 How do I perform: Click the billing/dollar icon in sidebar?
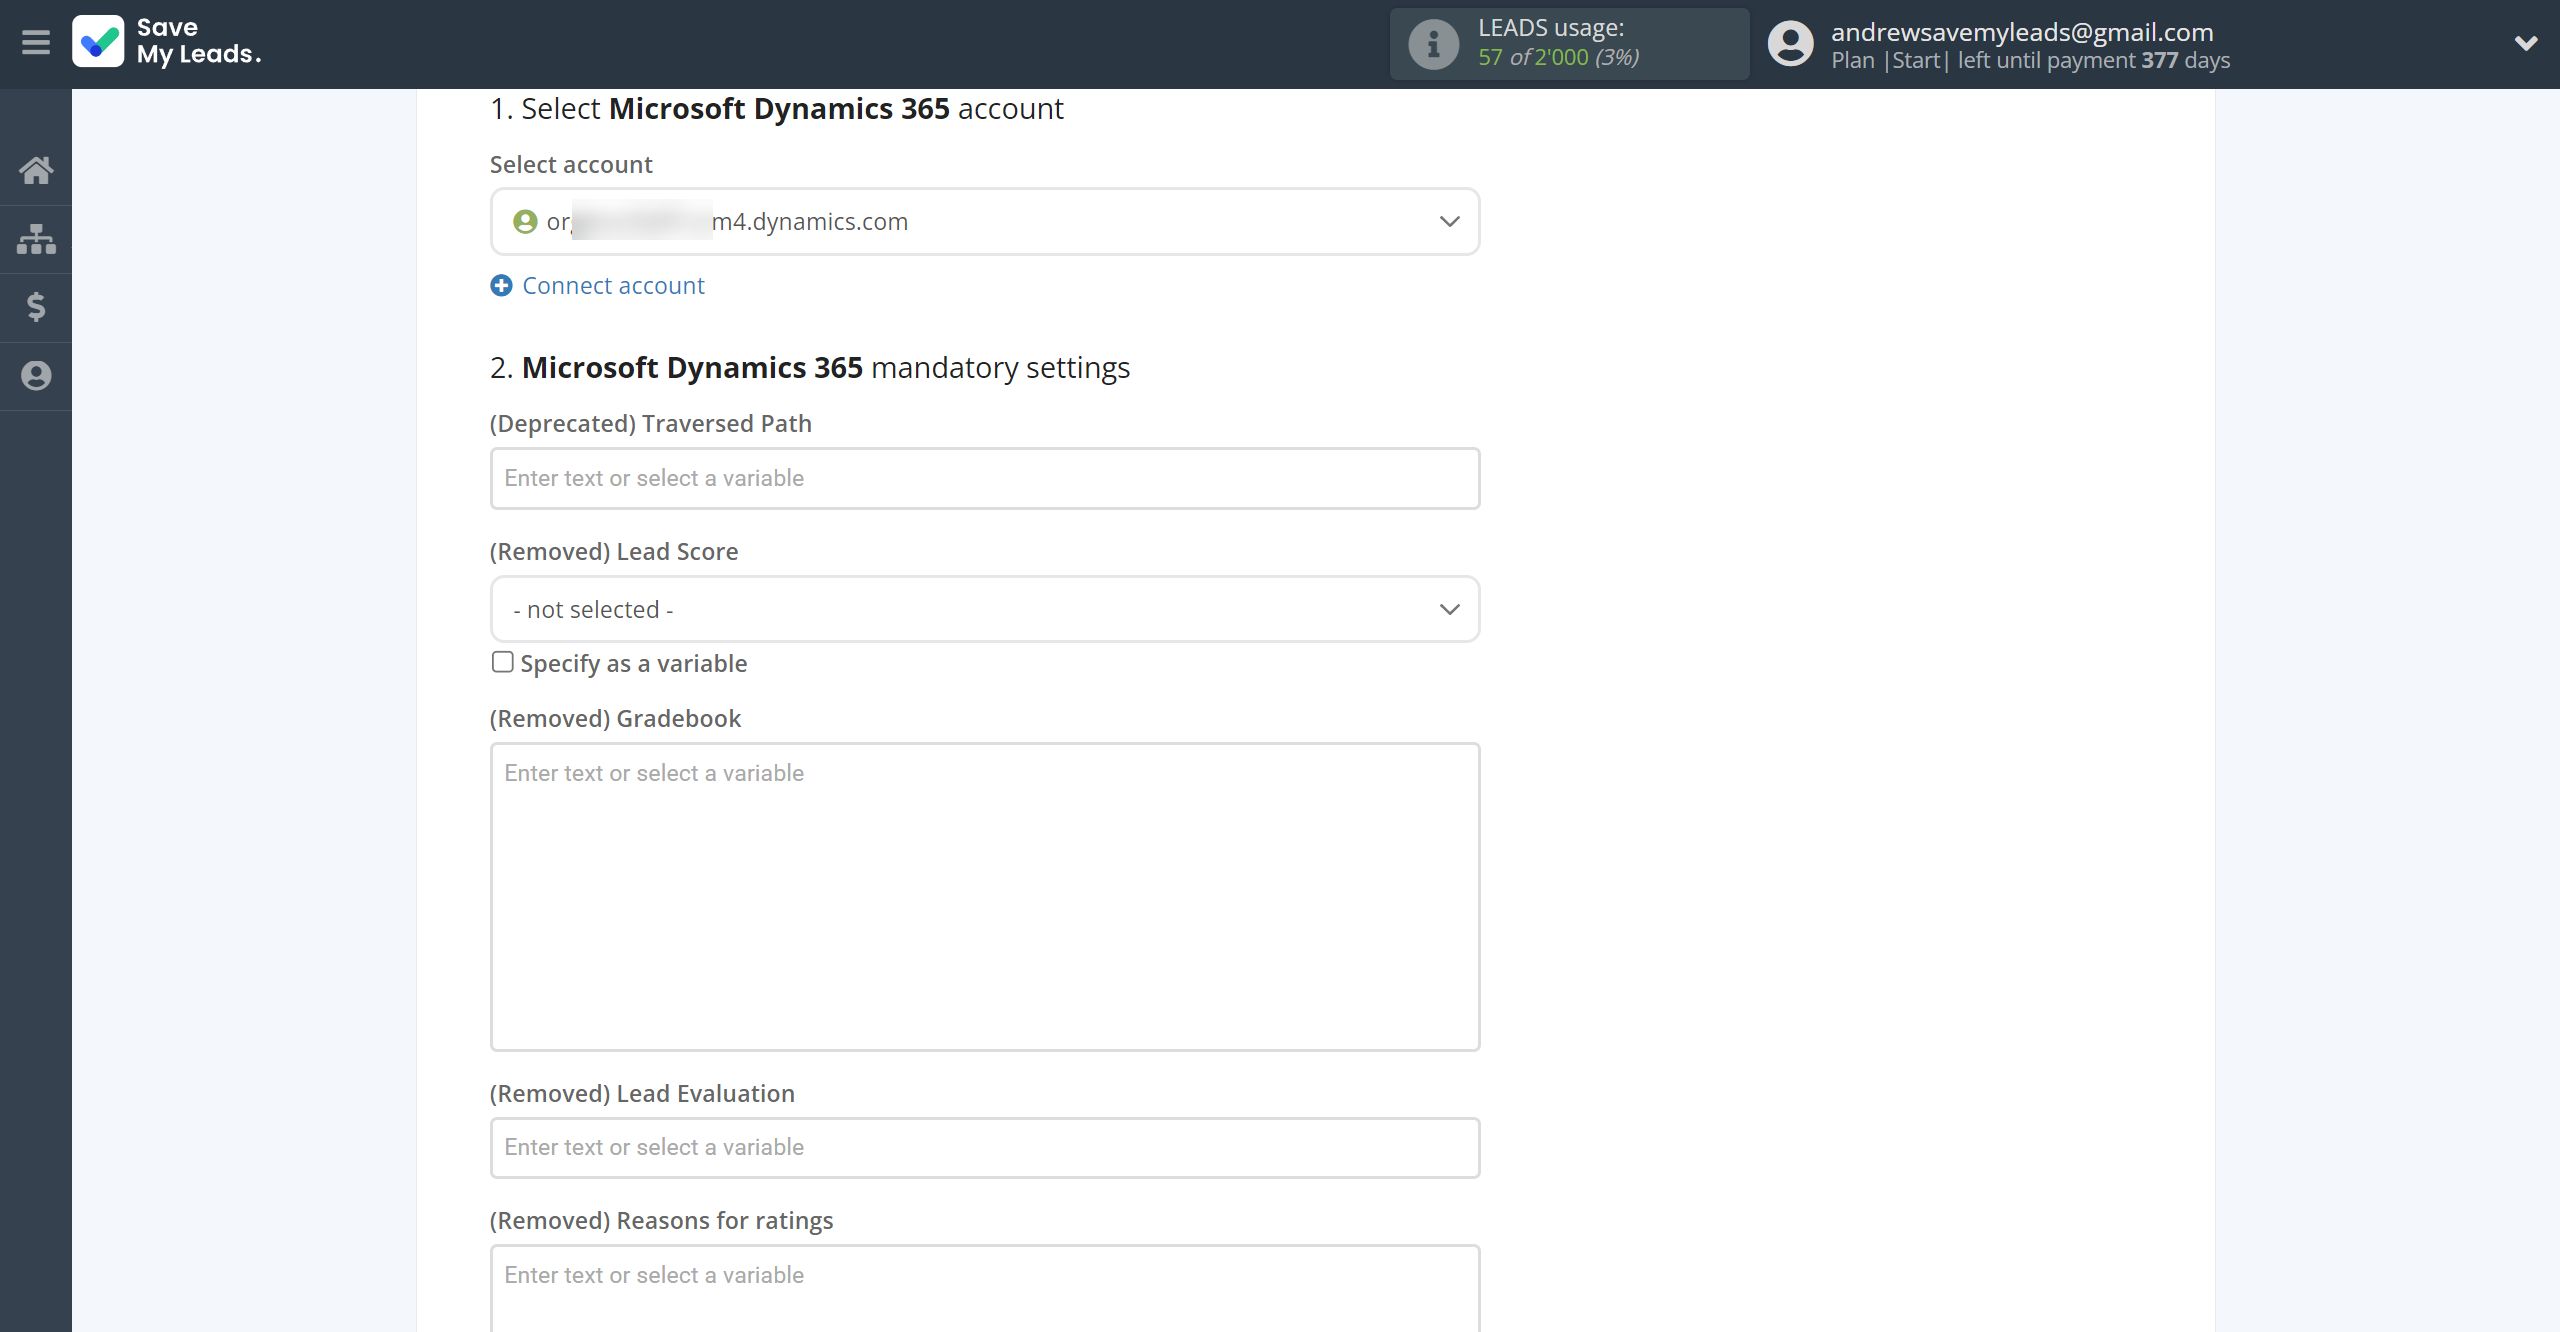coord(36,306)
